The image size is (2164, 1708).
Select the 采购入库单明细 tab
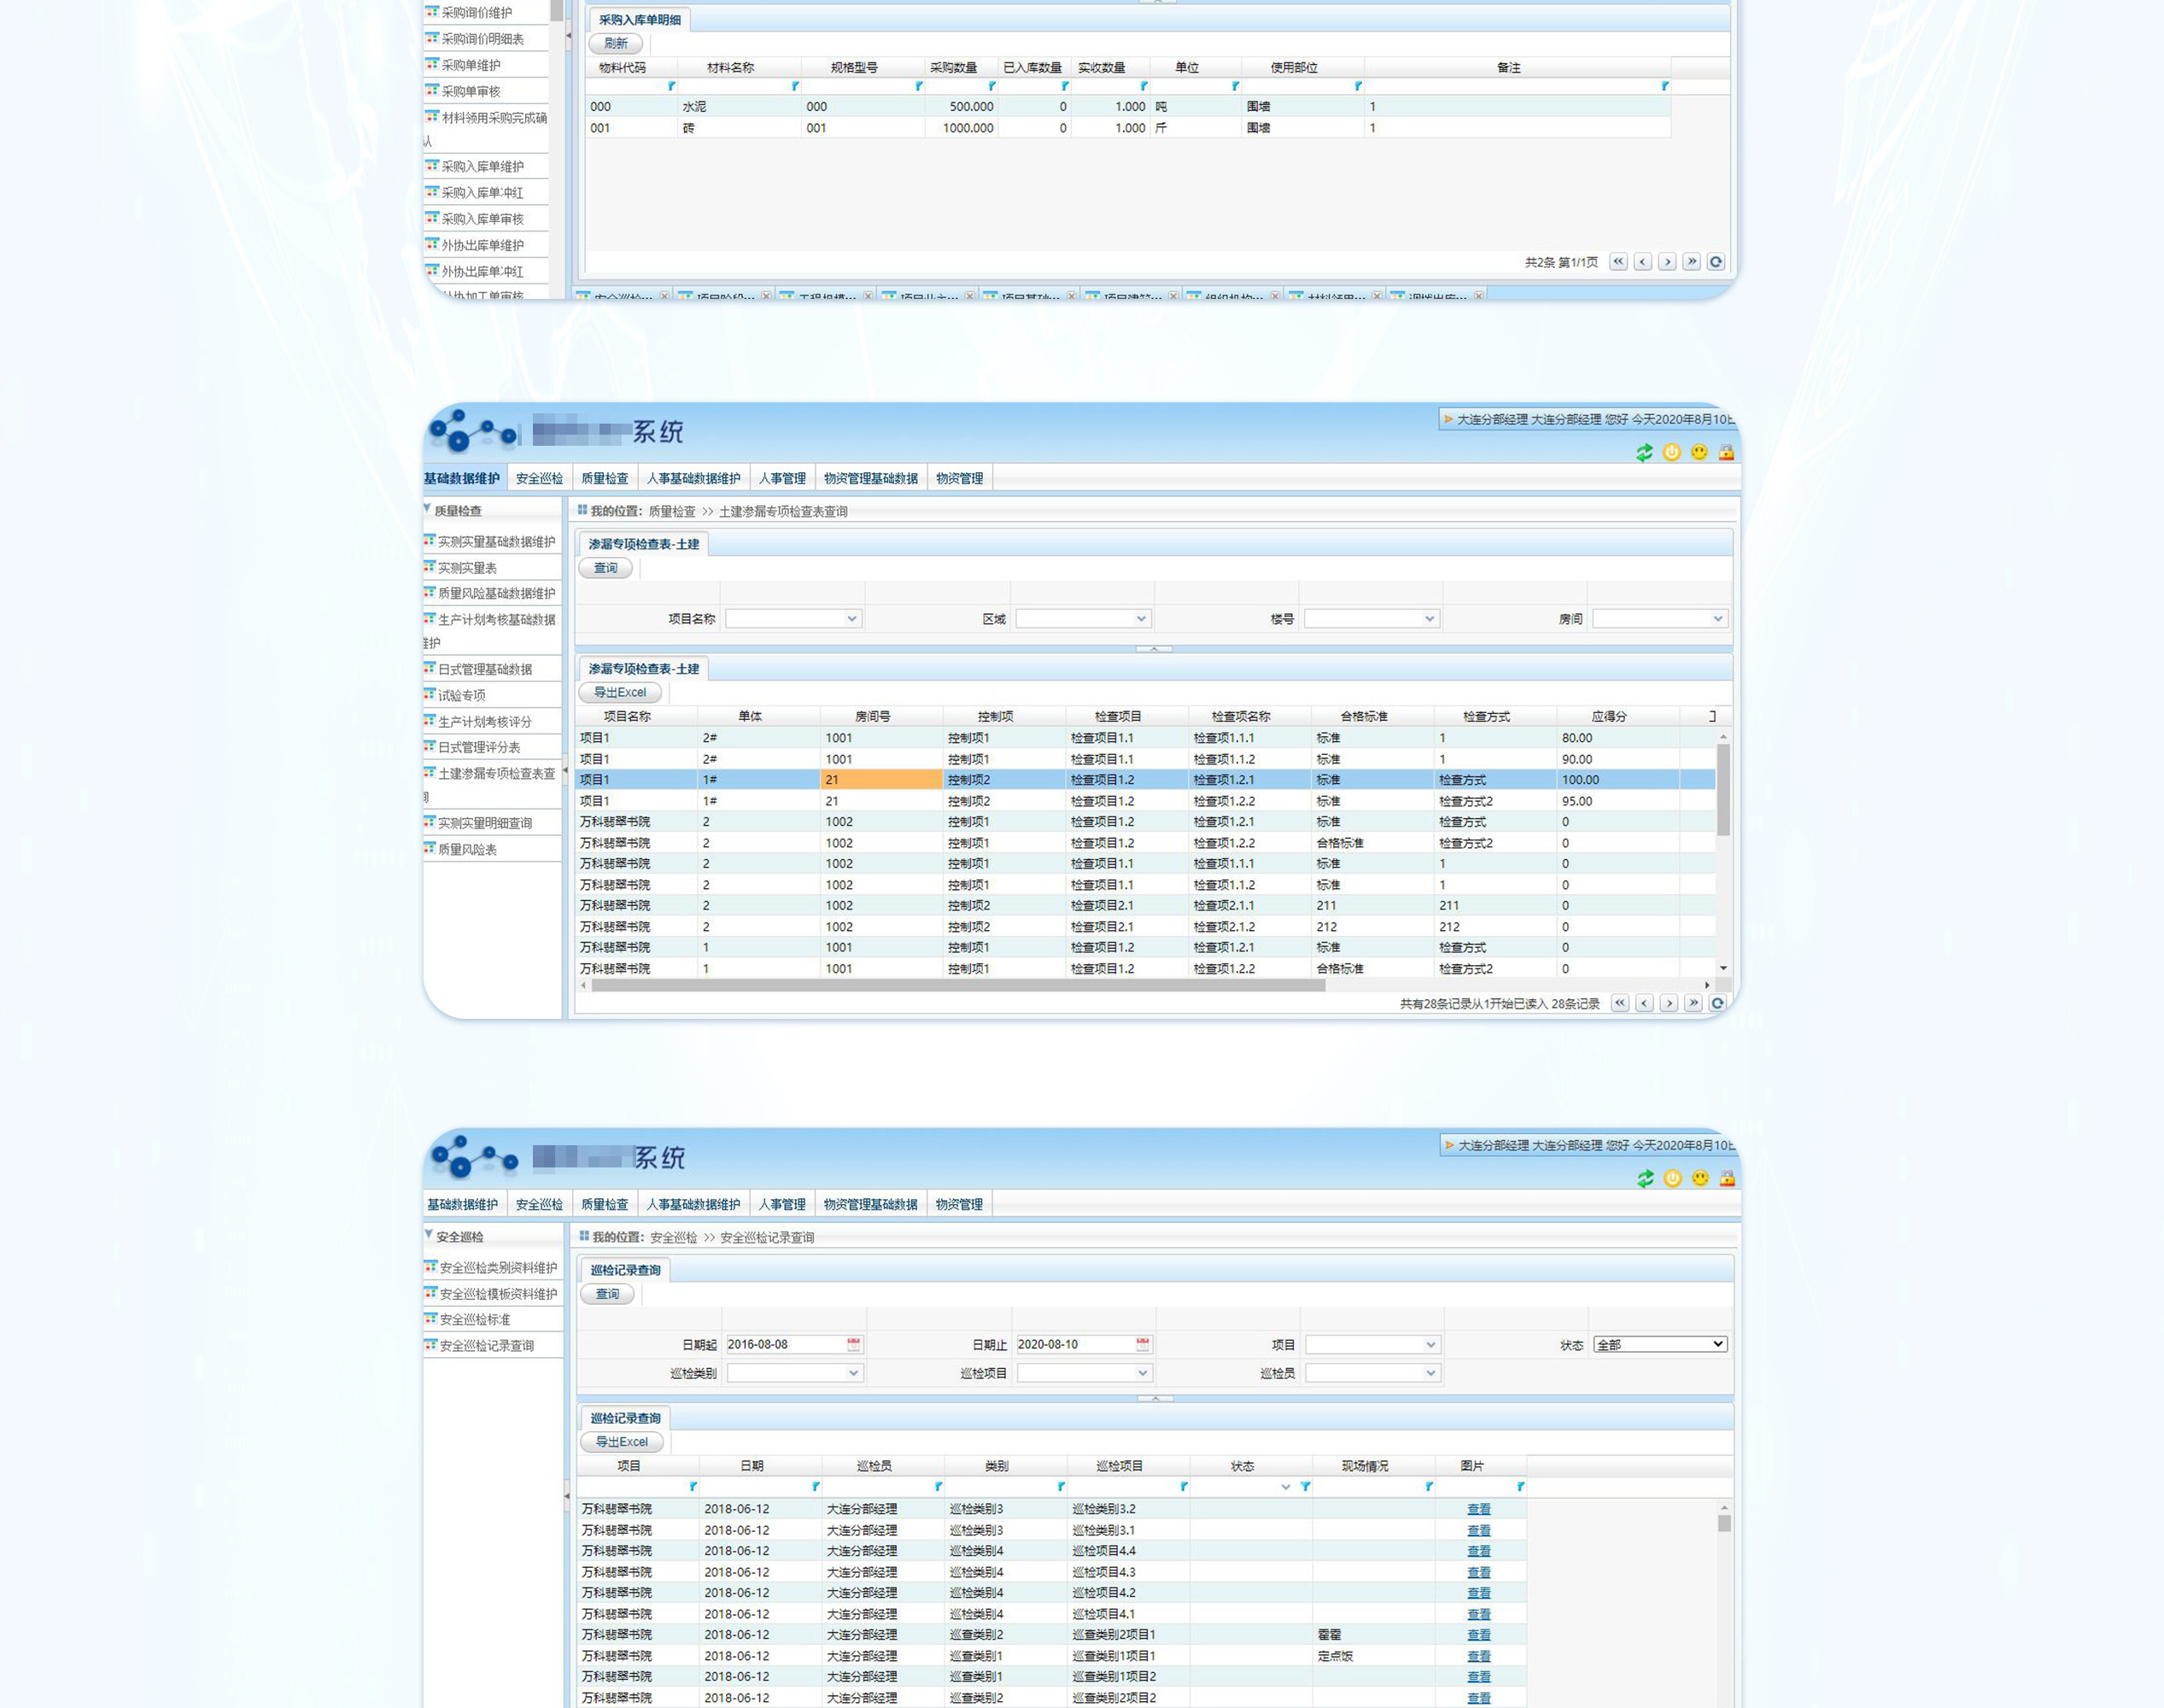(x=639, y=20)
